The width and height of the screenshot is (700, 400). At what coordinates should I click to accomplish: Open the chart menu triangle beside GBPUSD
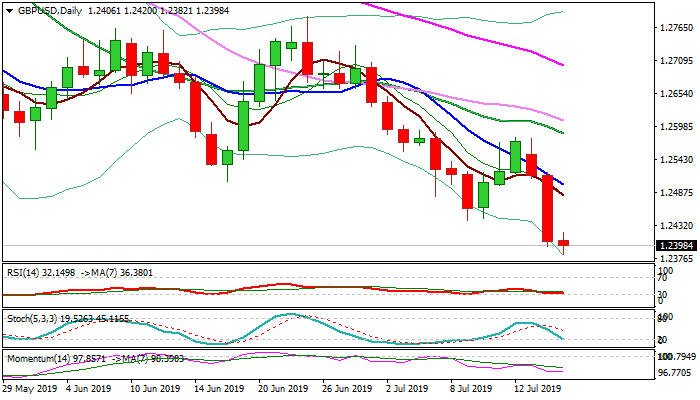tap(9, 11)
